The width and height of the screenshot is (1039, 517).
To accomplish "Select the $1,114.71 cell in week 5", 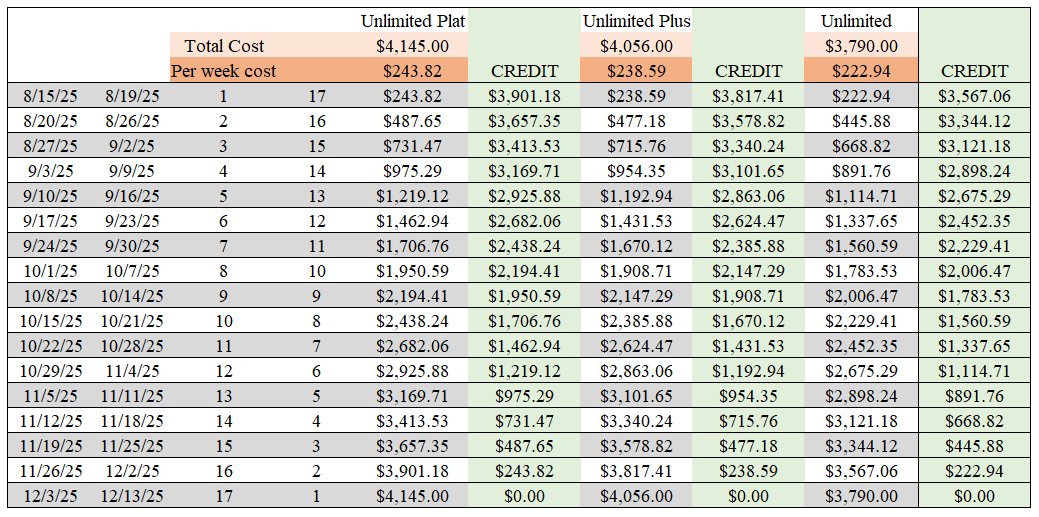I will 861,196.
